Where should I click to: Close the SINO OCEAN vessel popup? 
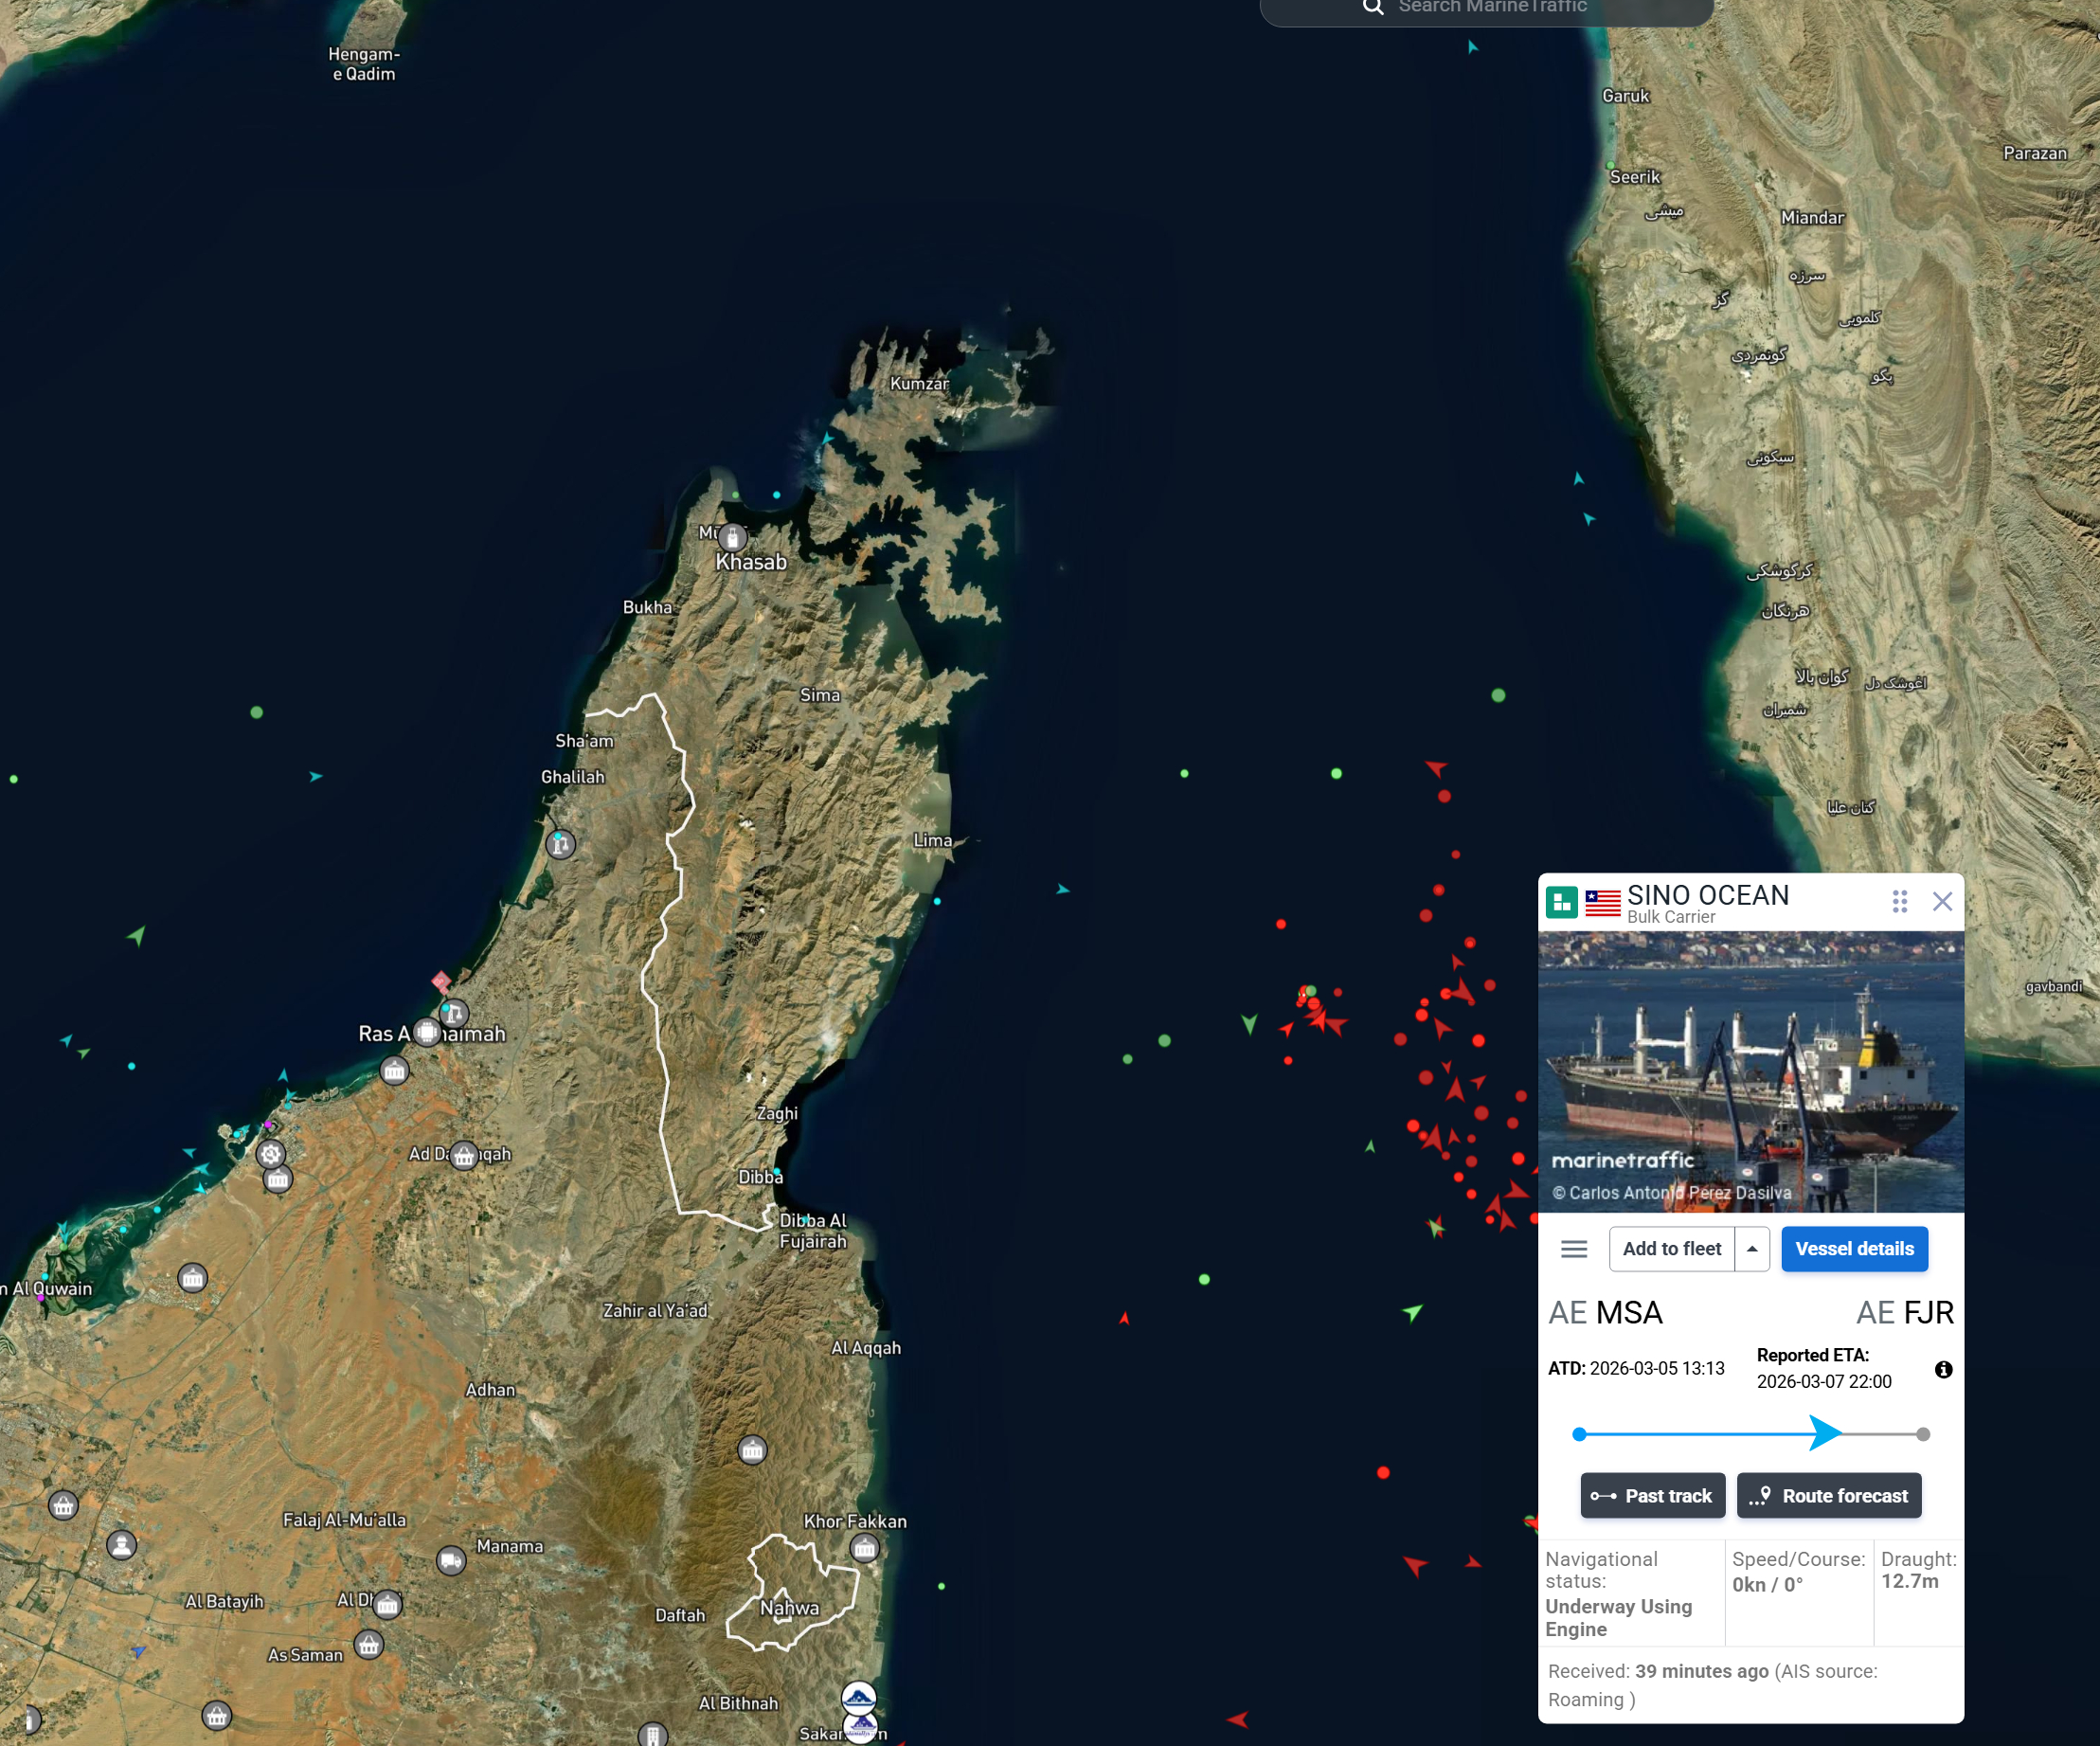(x=1942, y=901)
